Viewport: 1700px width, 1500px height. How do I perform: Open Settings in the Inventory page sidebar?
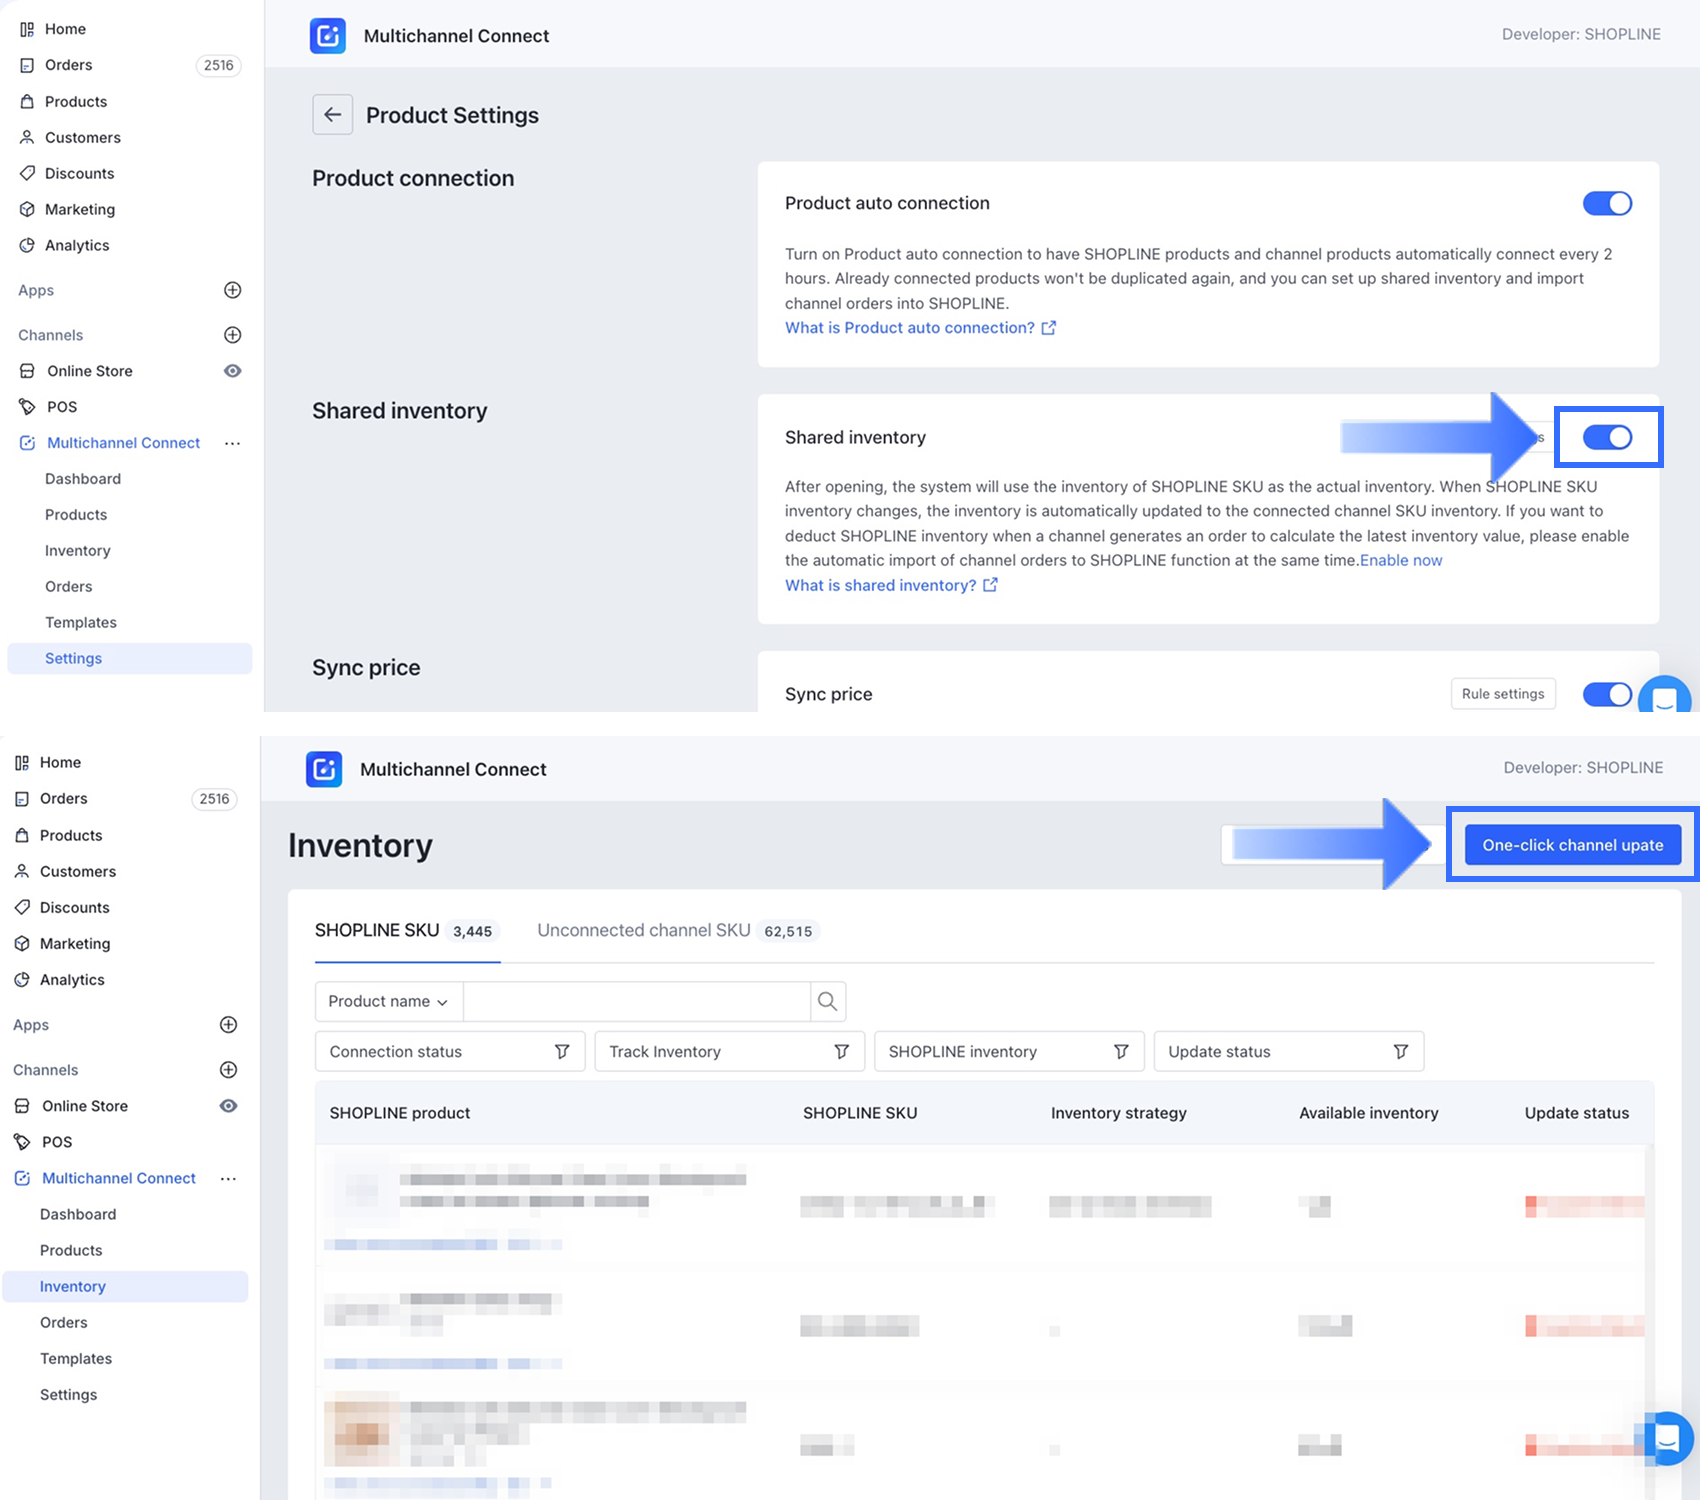pyautogui.click(x=69, y=1394)
